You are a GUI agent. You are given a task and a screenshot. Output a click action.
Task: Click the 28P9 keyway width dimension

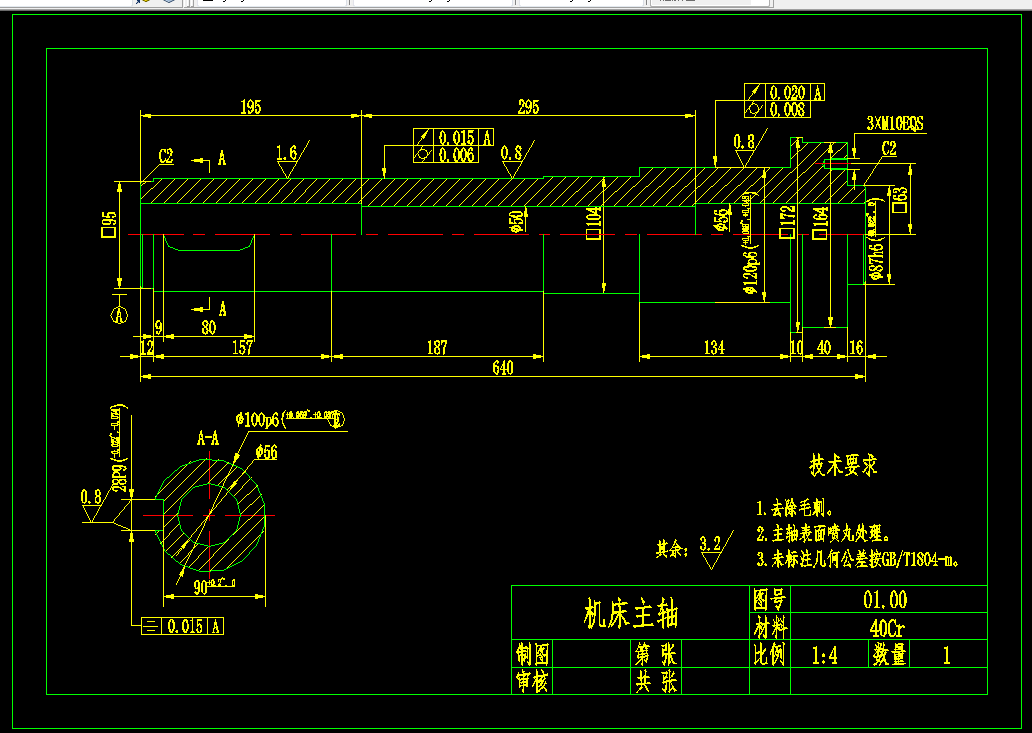pos(119,449)
